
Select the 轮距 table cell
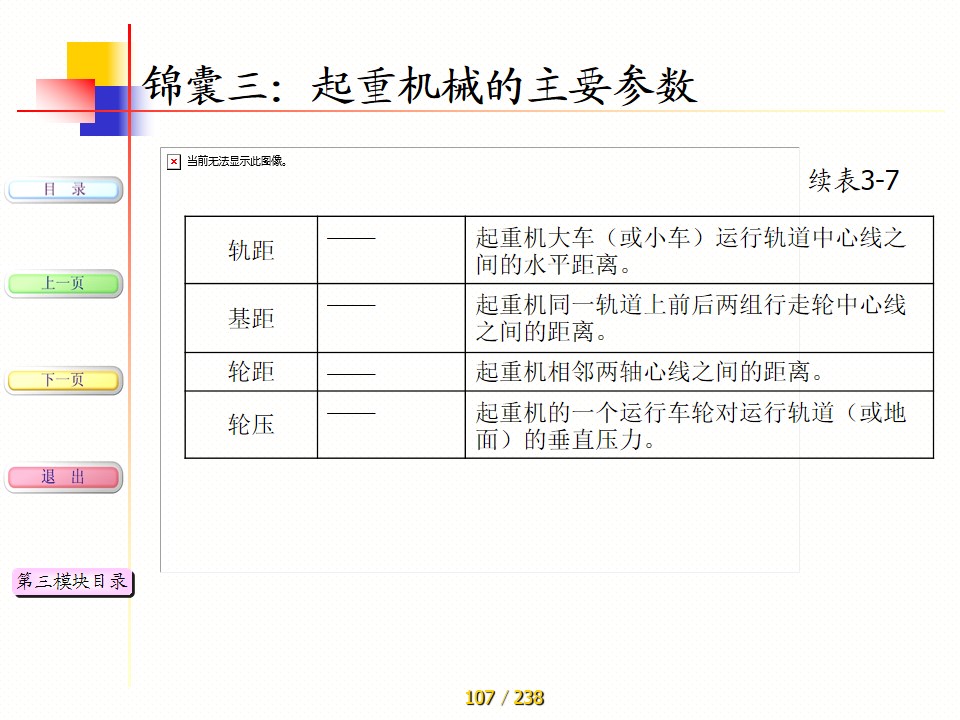point(251,372)
